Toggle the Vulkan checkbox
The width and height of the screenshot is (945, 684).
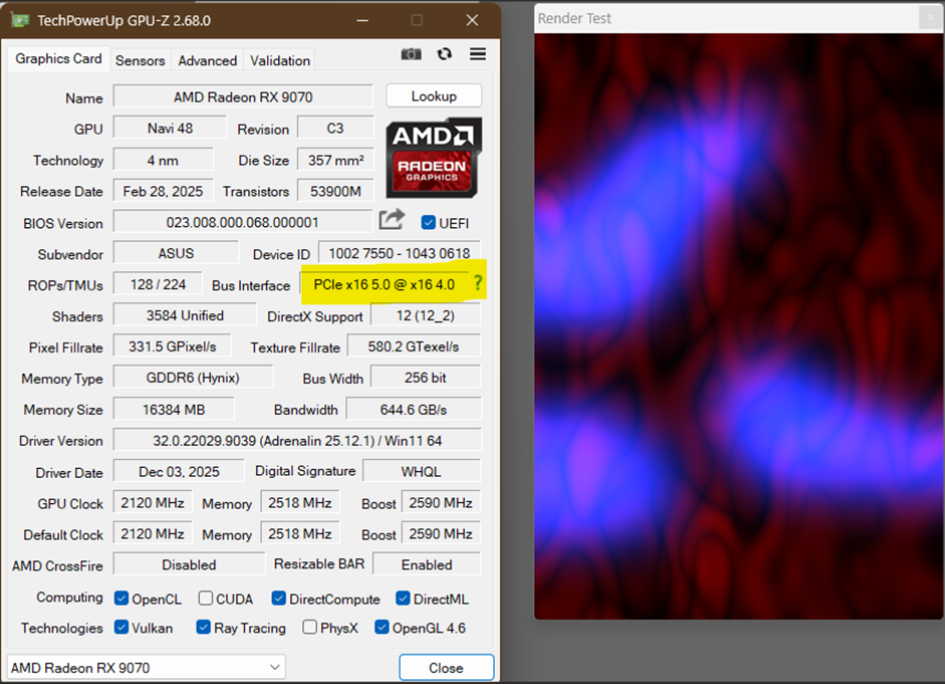(121, 627)
